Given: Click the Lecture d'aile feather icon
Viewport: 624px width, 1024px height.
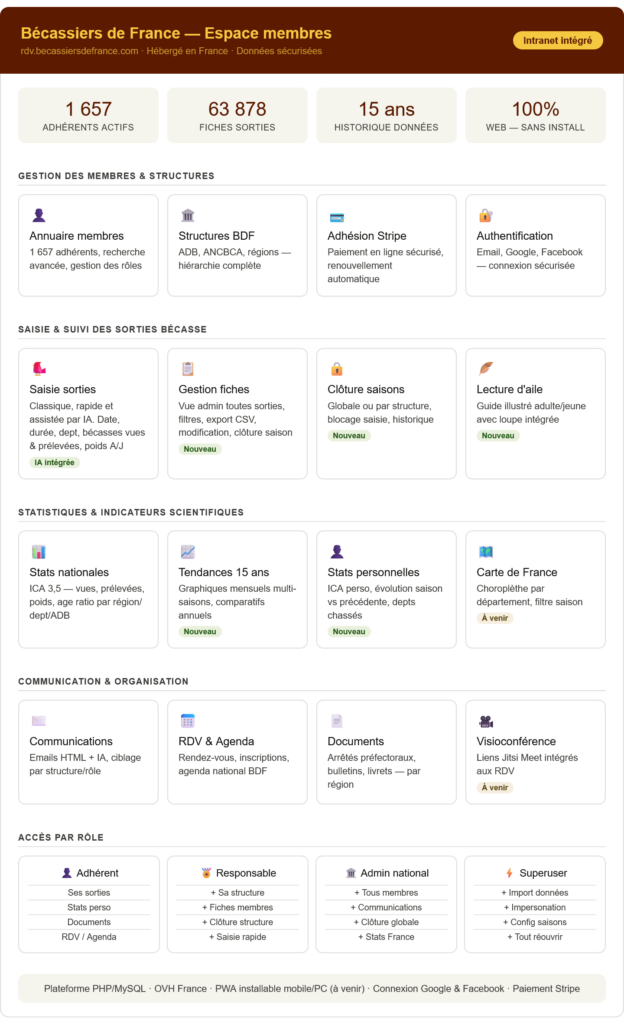Looking at the screenshot, I should (x=486, y=368).
